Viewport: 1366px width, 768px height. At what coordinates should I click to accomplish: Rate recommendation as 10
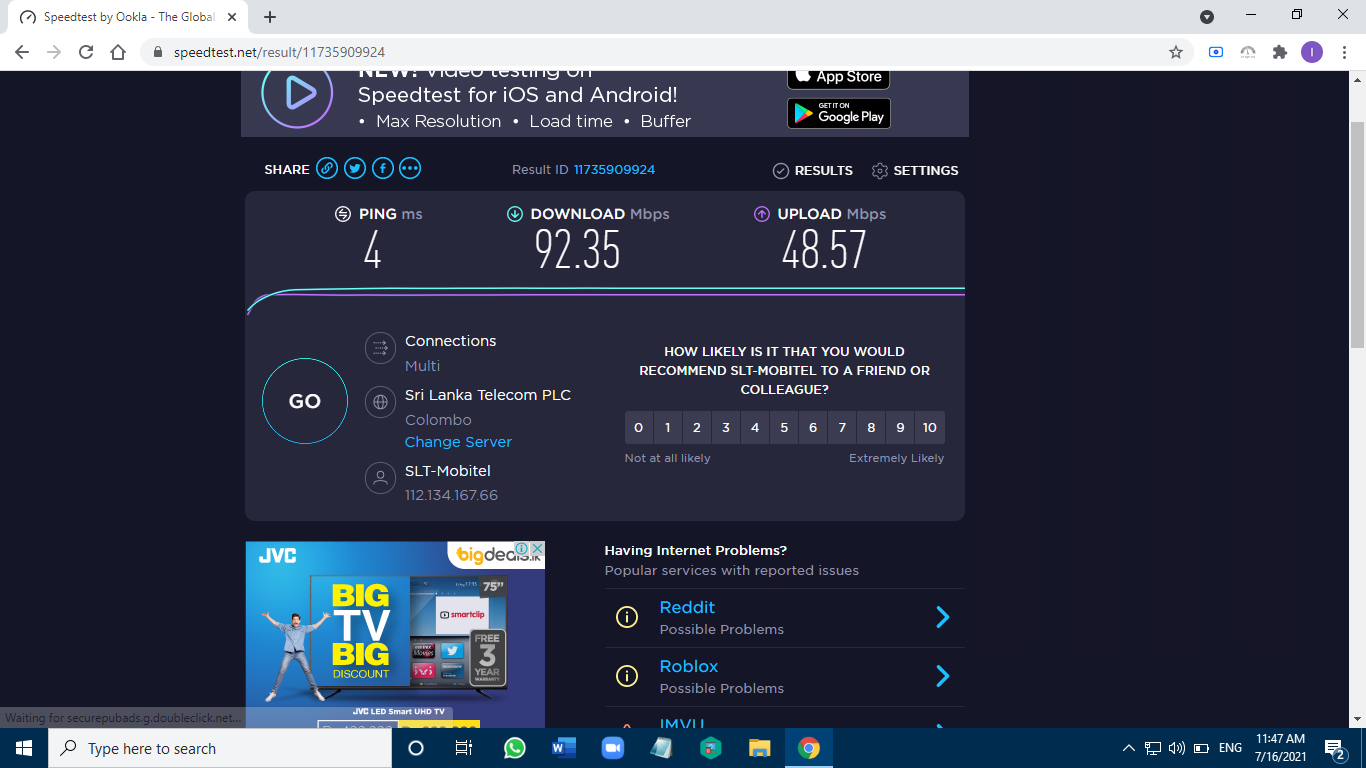[930, 428]
